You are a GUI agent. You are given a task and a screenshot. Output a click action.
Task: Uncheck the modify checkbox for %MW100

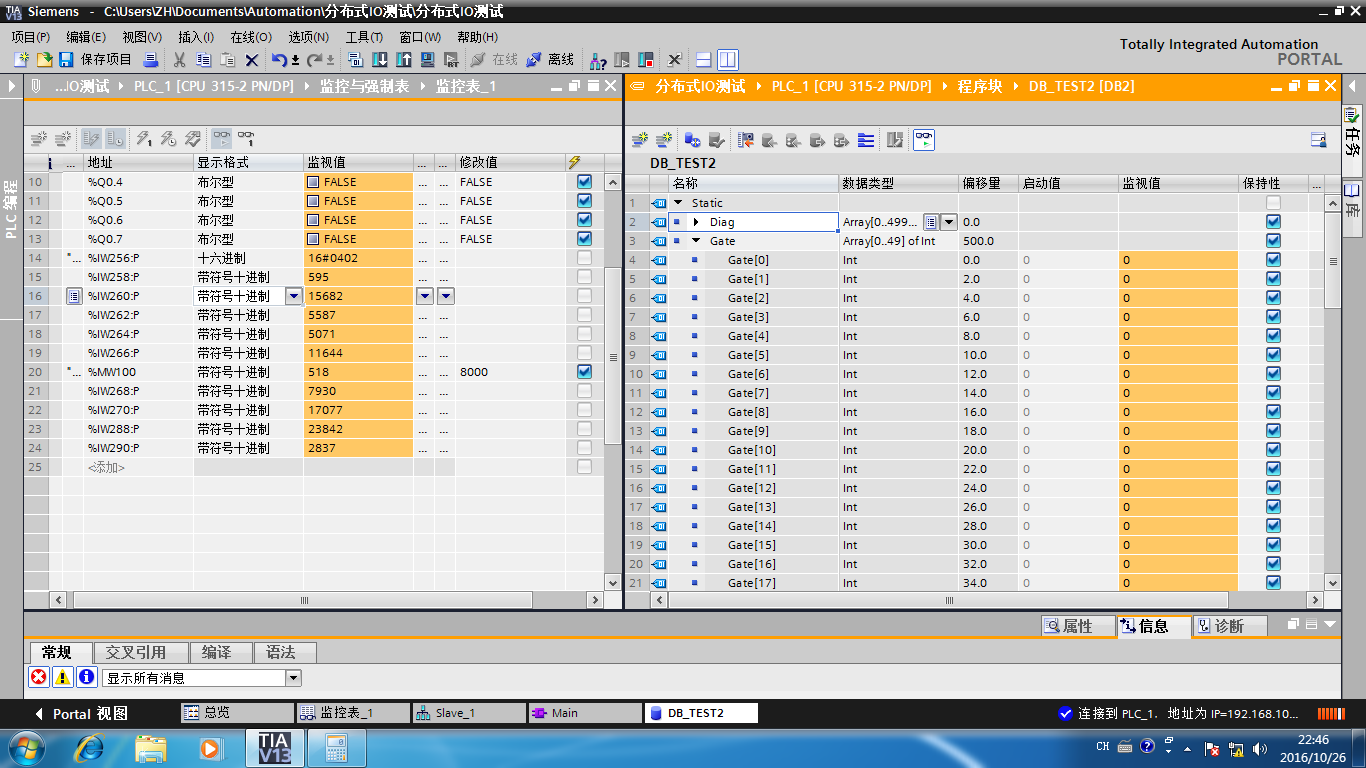(x=584, y=372)
